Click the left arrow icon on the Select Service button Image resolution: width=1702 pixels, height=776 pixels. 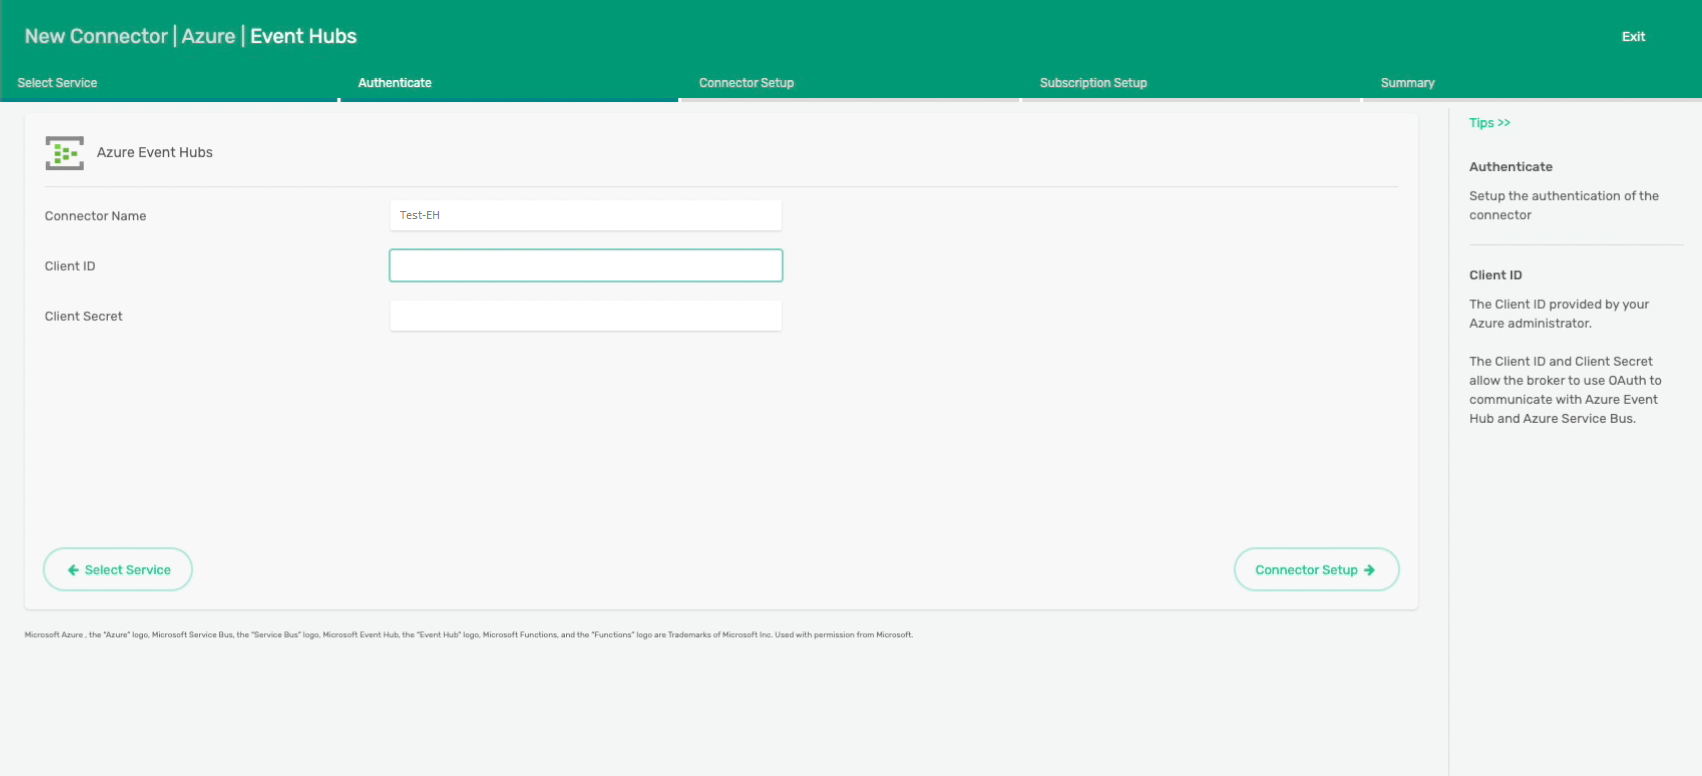73,570
